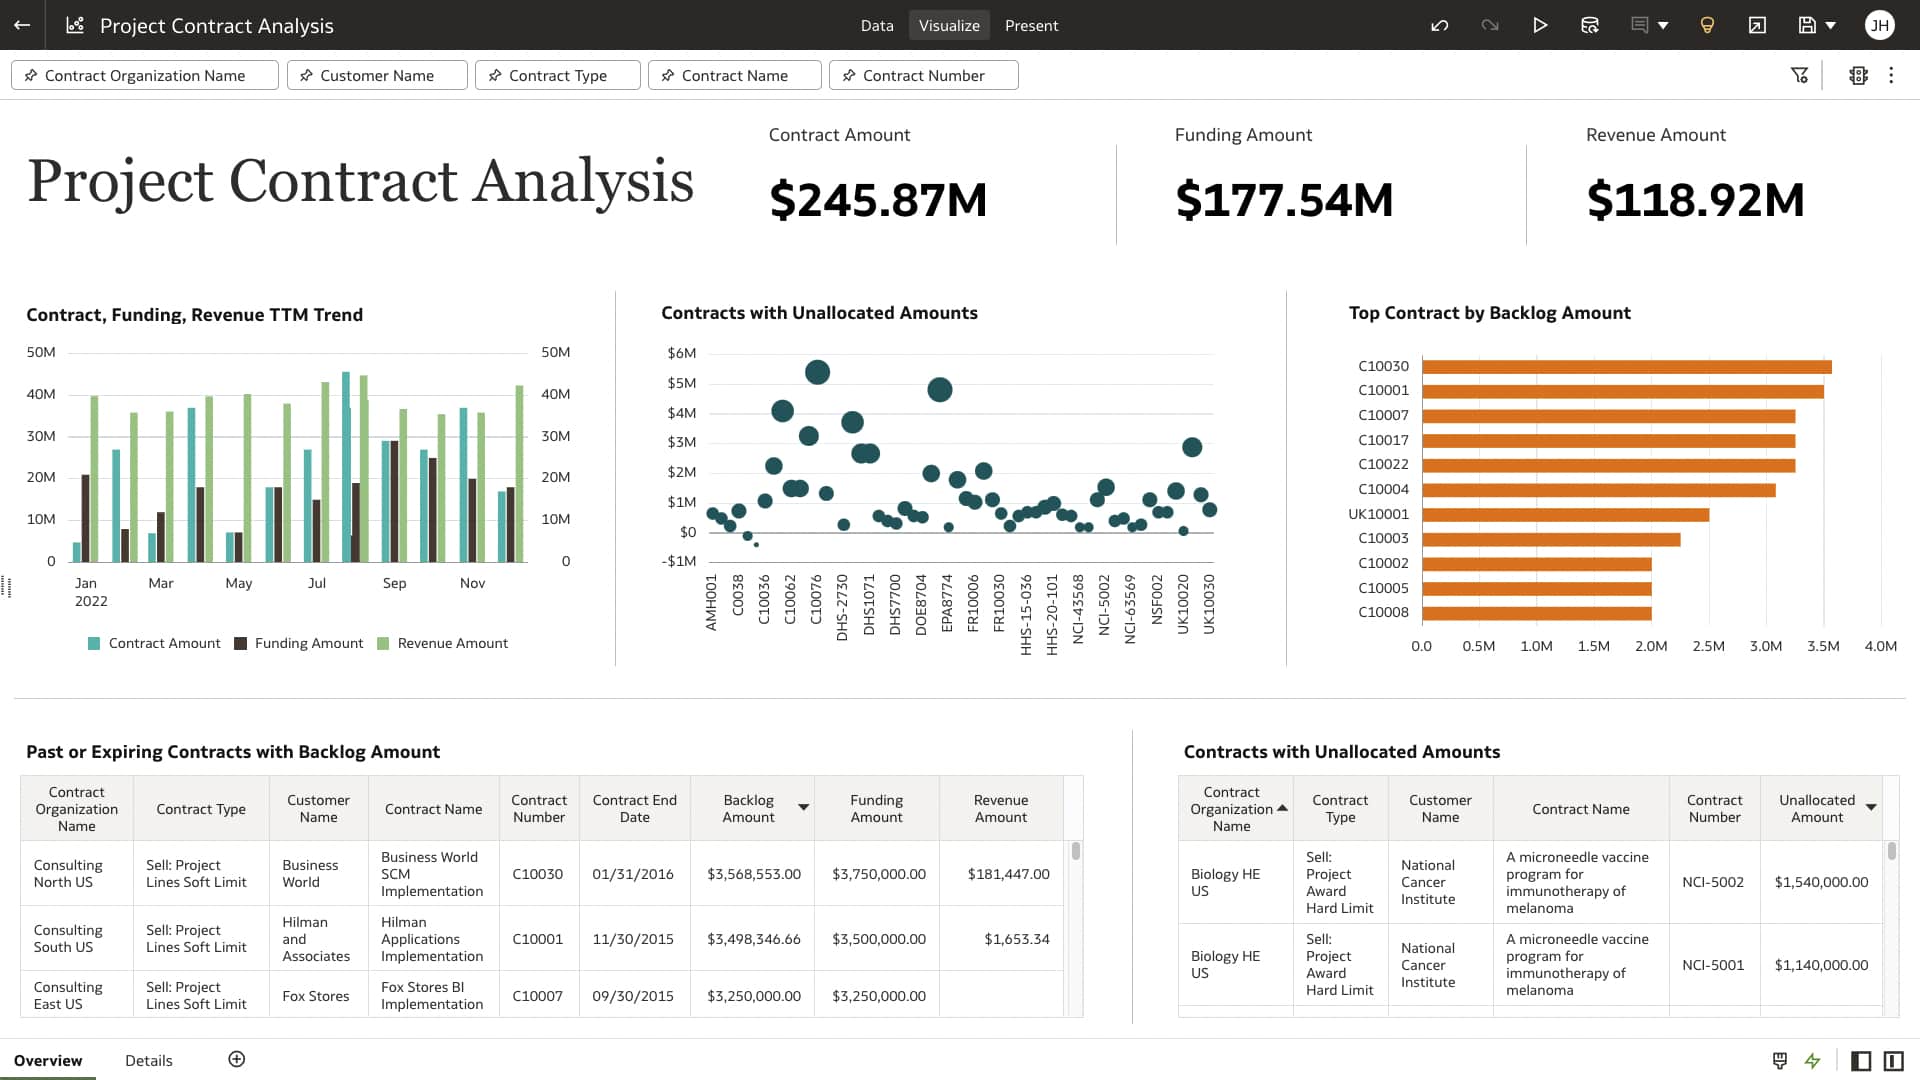Open the data refresh icon
Screen dimensions: 1920x1080
click(x=1590, y=25)
